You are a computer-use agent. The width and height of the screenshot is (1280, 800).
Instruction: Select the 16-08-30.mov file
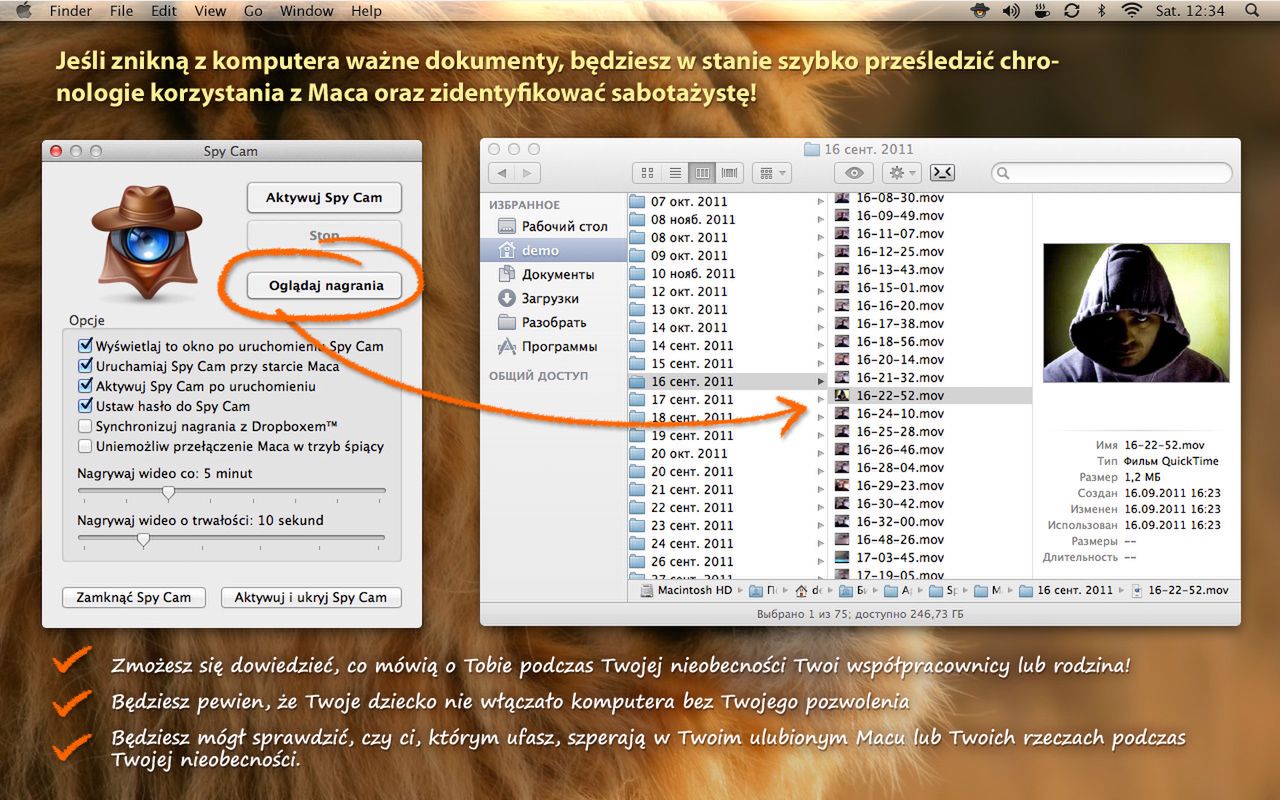pos(932,198)
